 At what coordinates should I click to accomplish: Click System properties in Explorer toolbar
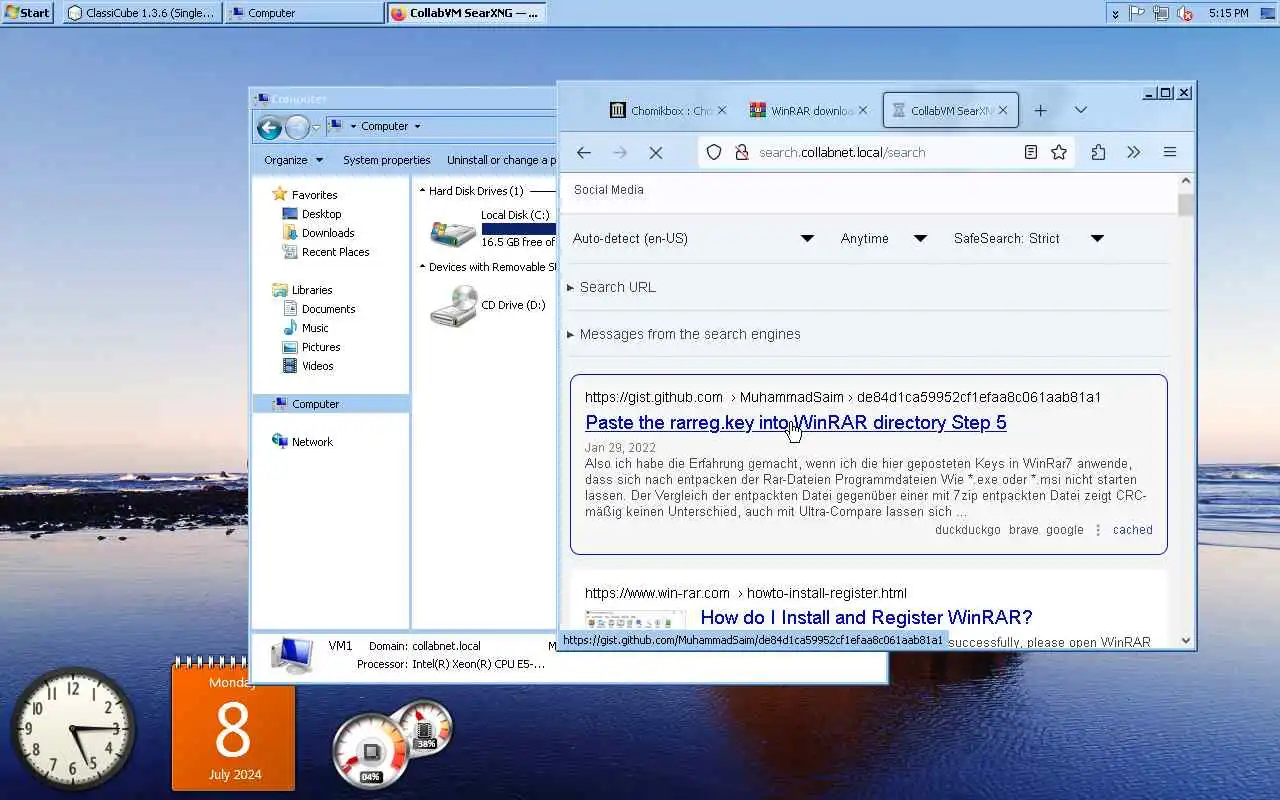coord(386,160)
